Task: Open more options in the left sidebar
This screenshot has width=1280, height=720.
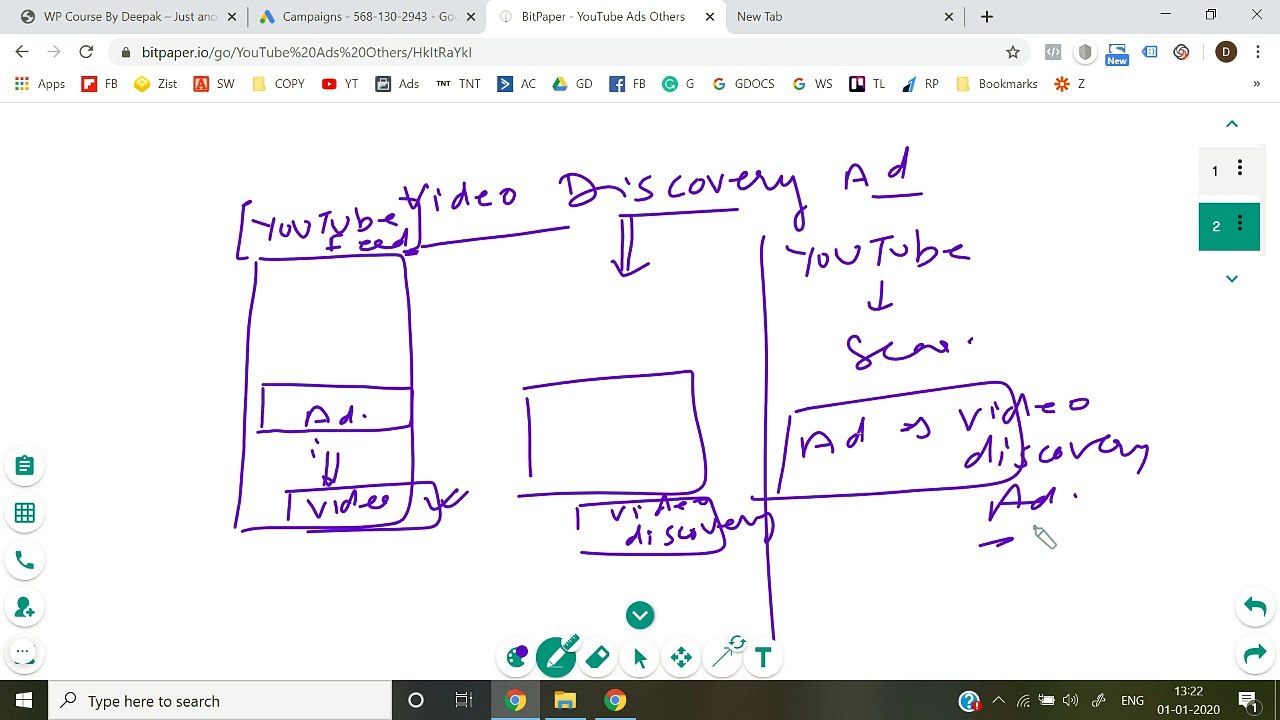Action: point(22,652)
